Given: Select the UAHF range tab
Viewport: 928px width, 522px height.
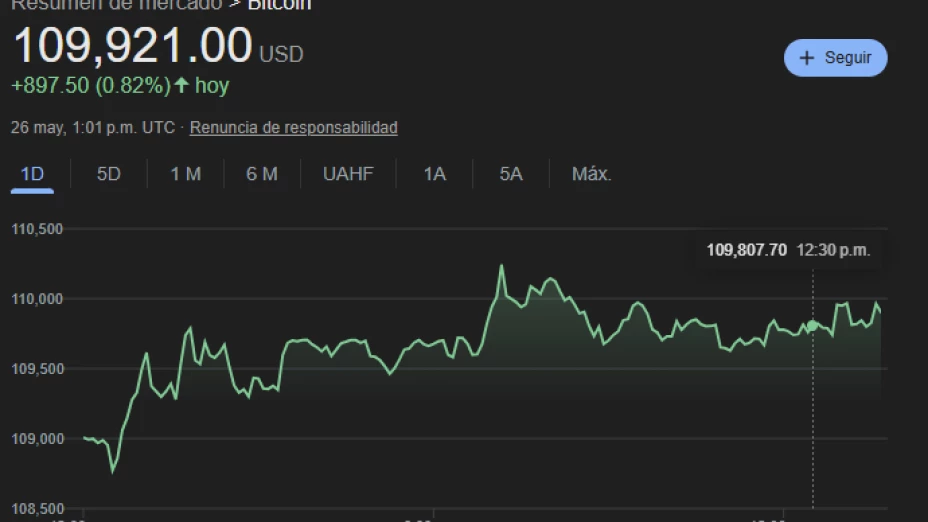Looking at the screenshot, I should pyautogui.click(x=348, y=174).
